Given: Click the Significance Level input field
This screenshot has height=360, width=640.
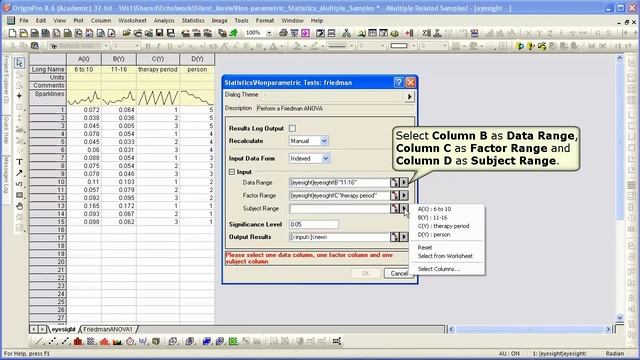Looking at the screenshot, I should pos(313,224).
